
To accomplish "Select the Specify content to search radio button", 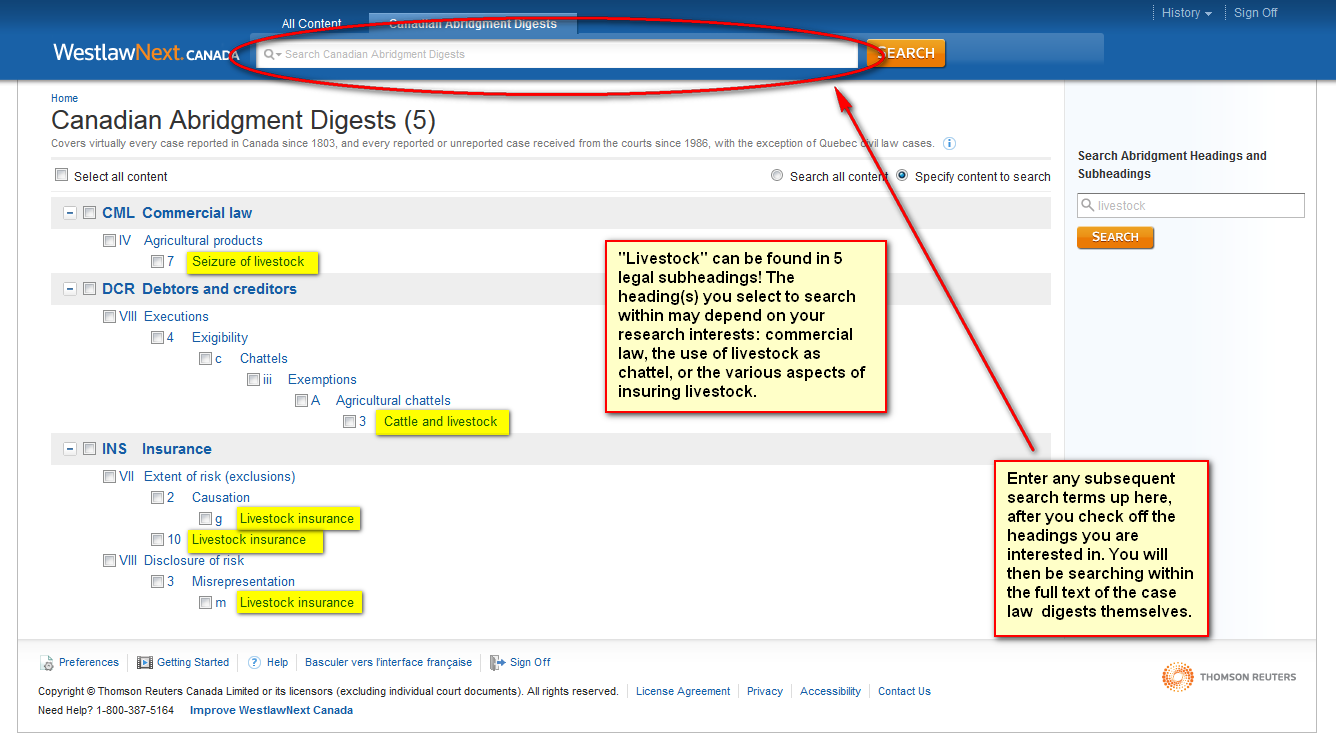I will tap(902, 175).
